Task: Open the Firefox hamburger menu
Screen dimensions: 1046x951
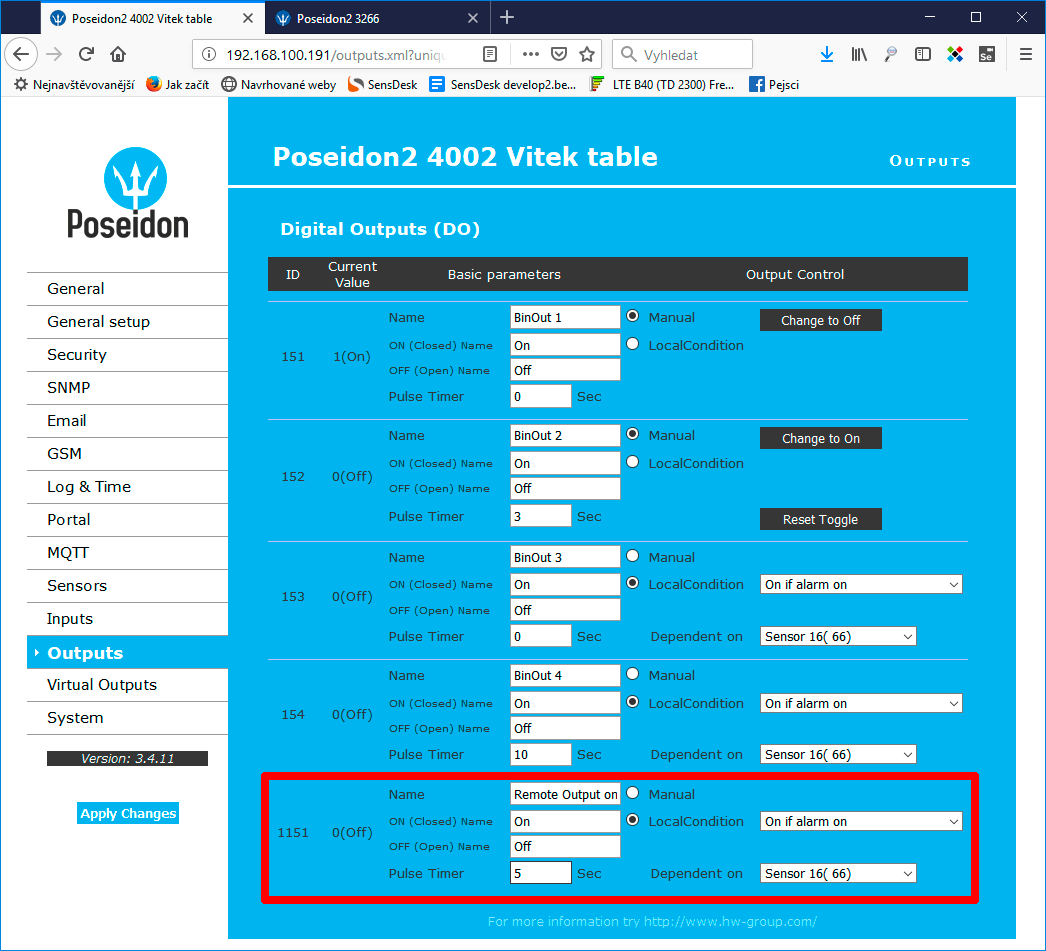Action: [x=1026, y=55]
